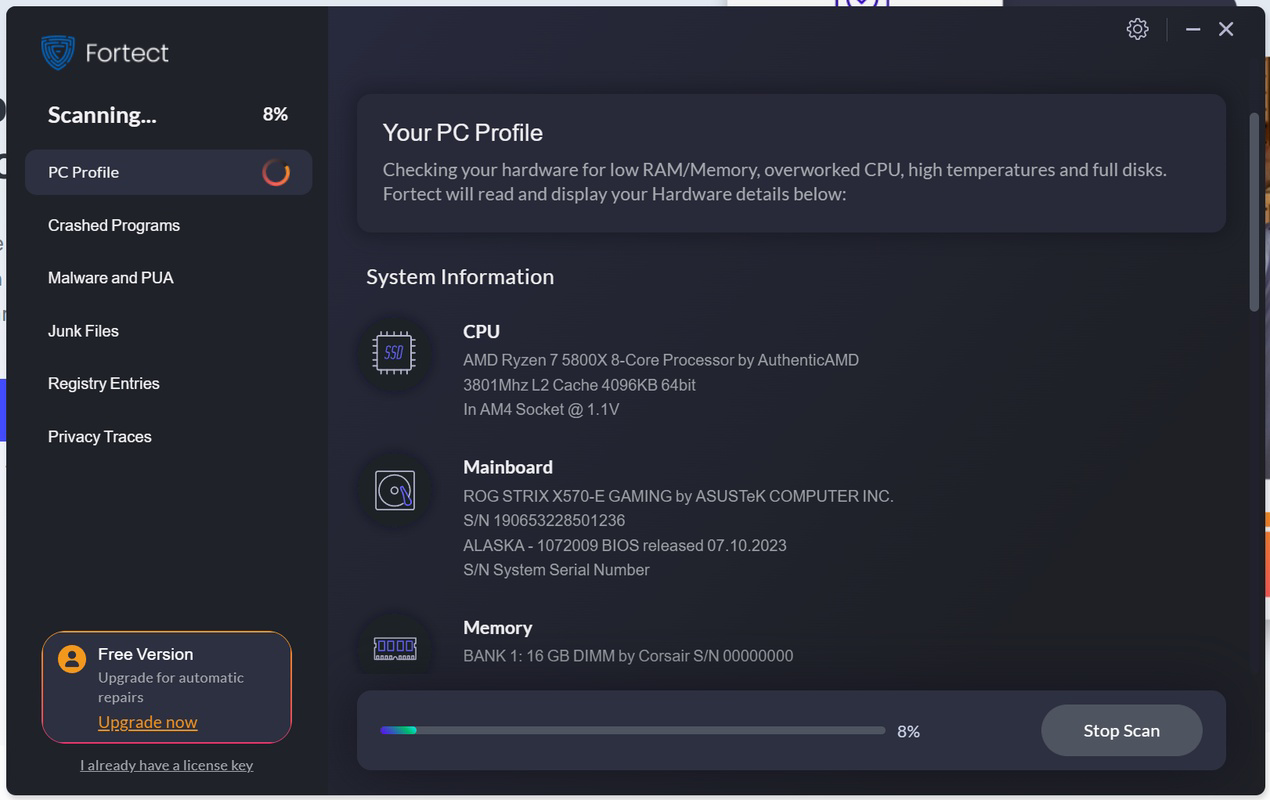1270x800 pixels.
Task: Click 'S/N 190653228501236' serial number
Action: (x=544, y=520)
